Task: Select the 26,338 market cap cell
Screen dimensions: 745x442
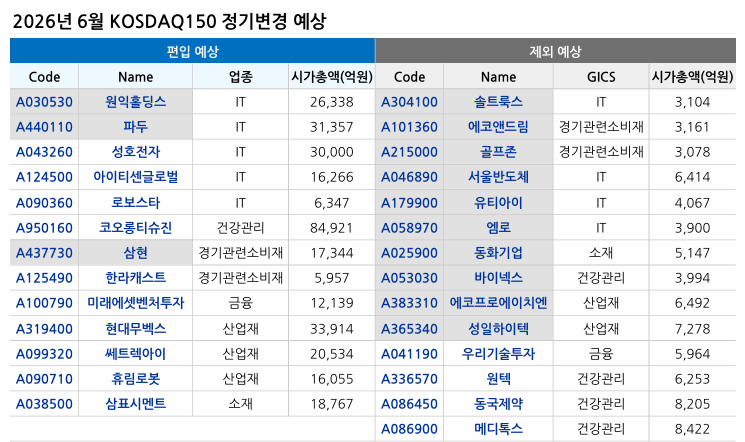Action: point(332,102)
